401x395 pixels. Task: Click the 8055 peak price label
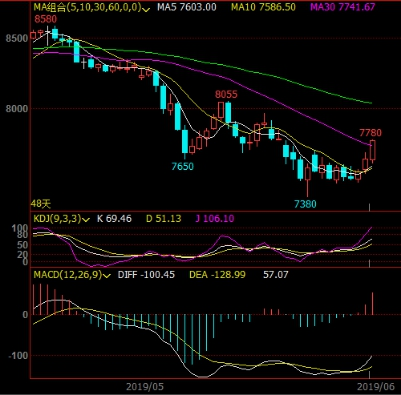coord(226,95)
